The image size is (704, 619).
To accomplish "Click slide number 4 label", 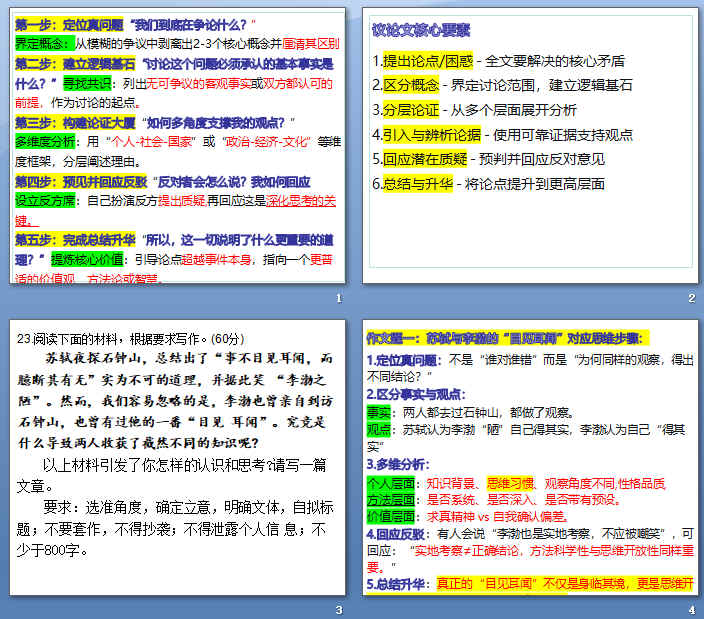I will (691, 609).
